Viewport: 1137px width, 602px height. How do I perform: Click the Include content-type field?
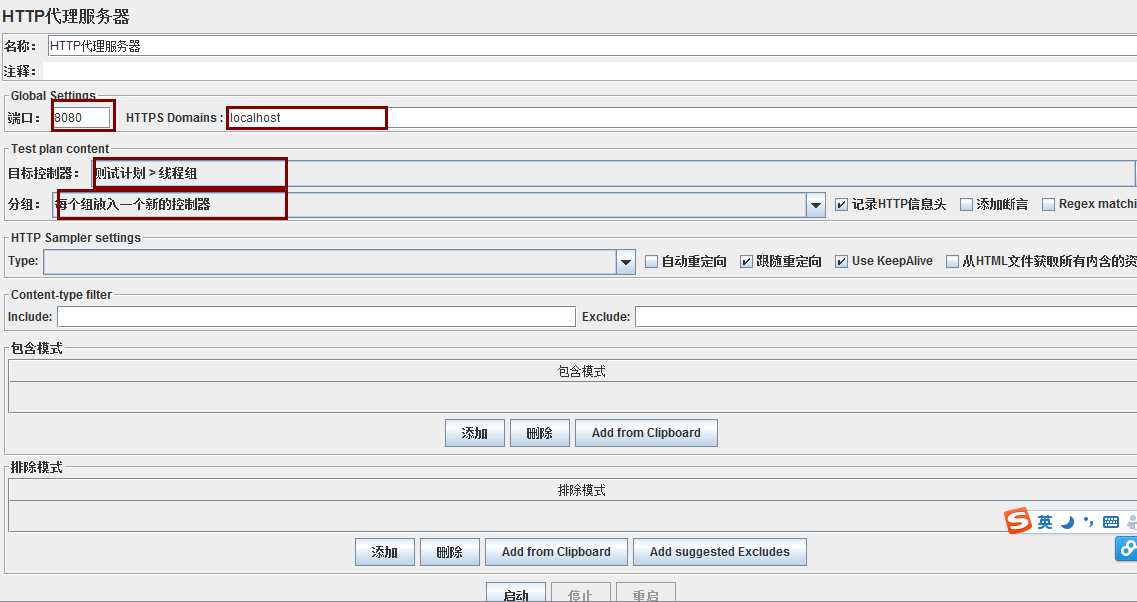click(x=316, y=317)
